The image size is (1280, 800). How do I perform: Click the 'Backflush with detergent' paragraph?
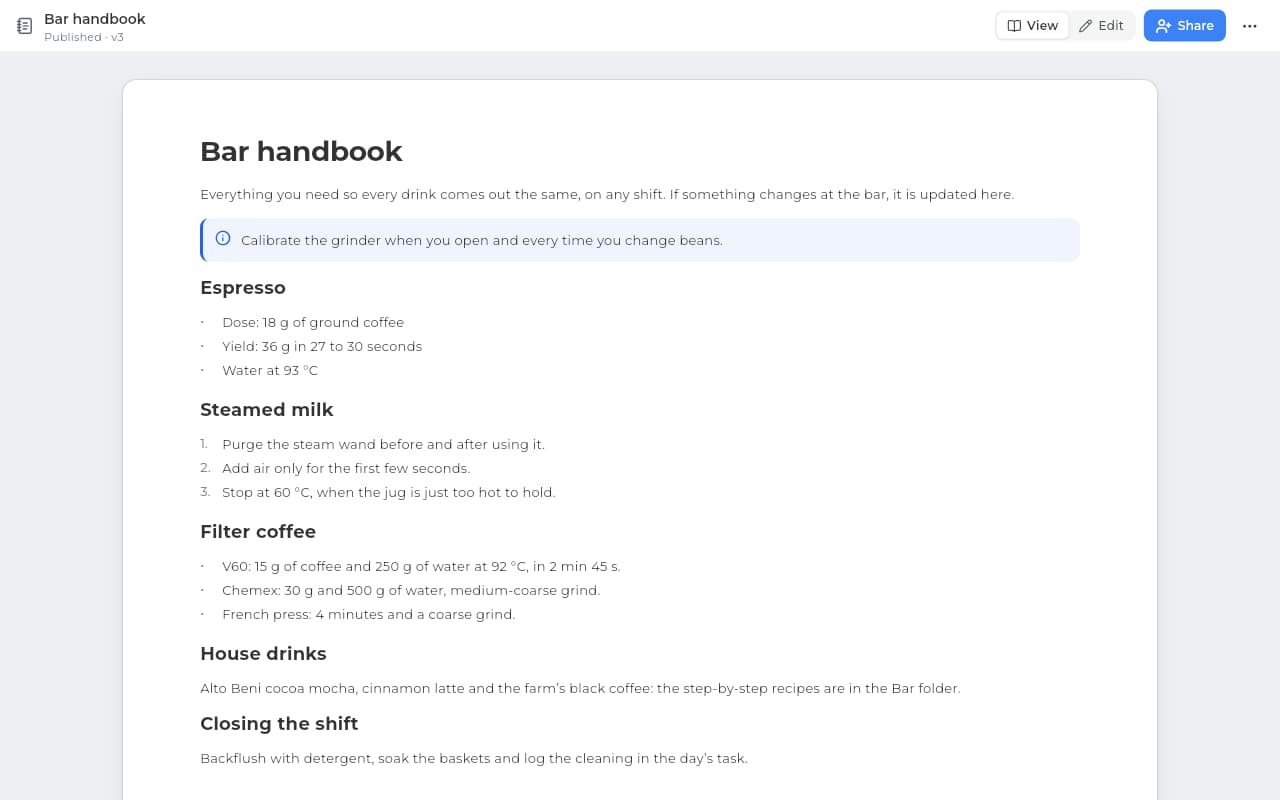click(474, 758)
